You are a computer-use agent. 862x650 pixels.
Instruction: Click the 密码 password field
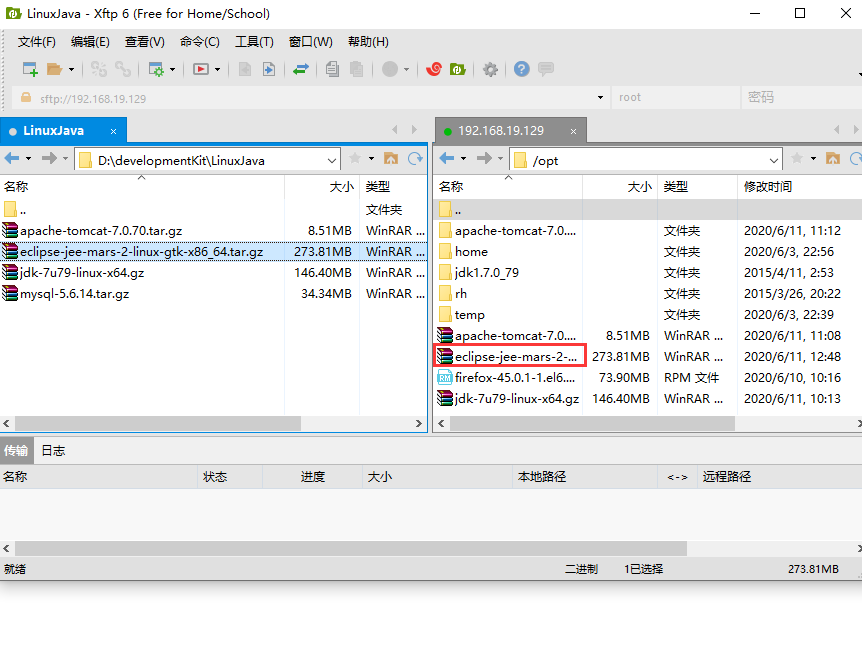click(802, 98)
